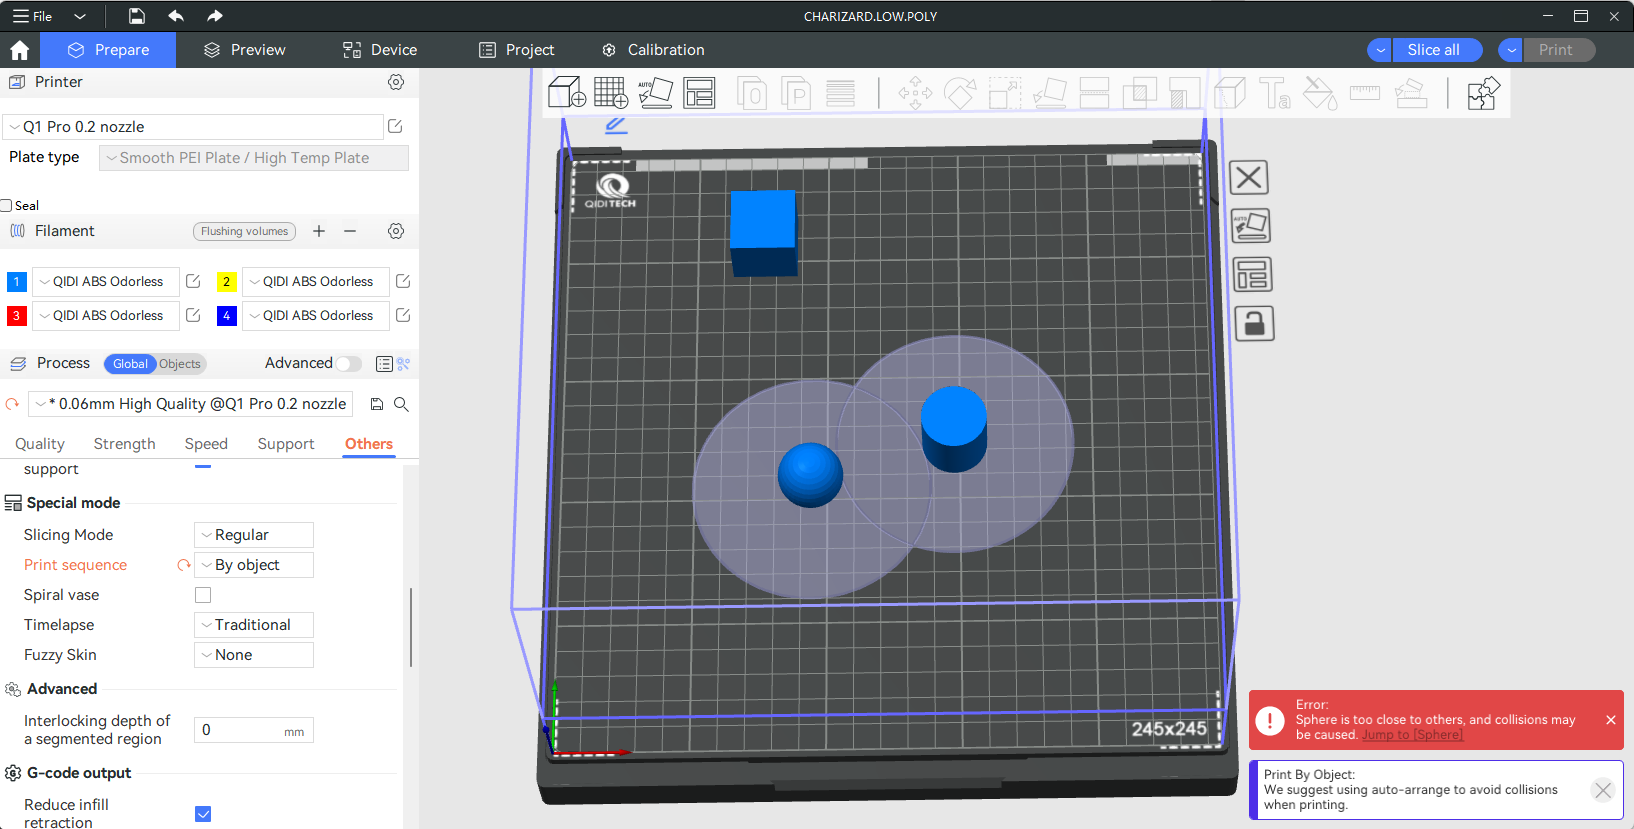Expand the Fuzzy Skin dropdown

254,655
